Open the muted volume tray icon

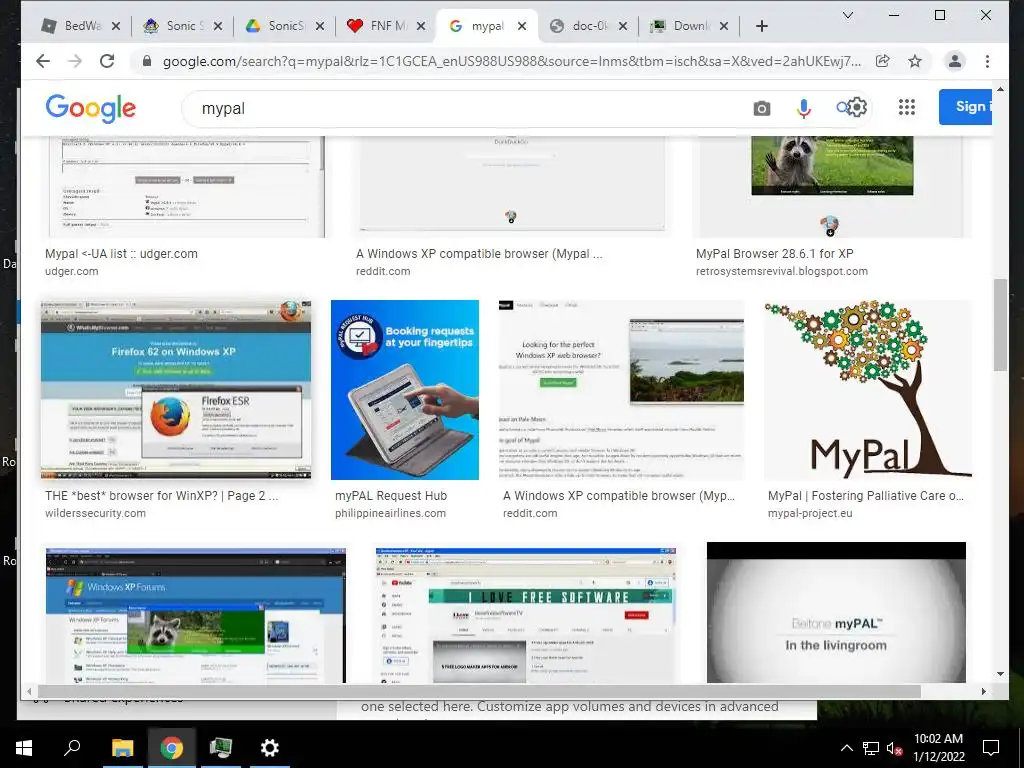click(894, 748)
